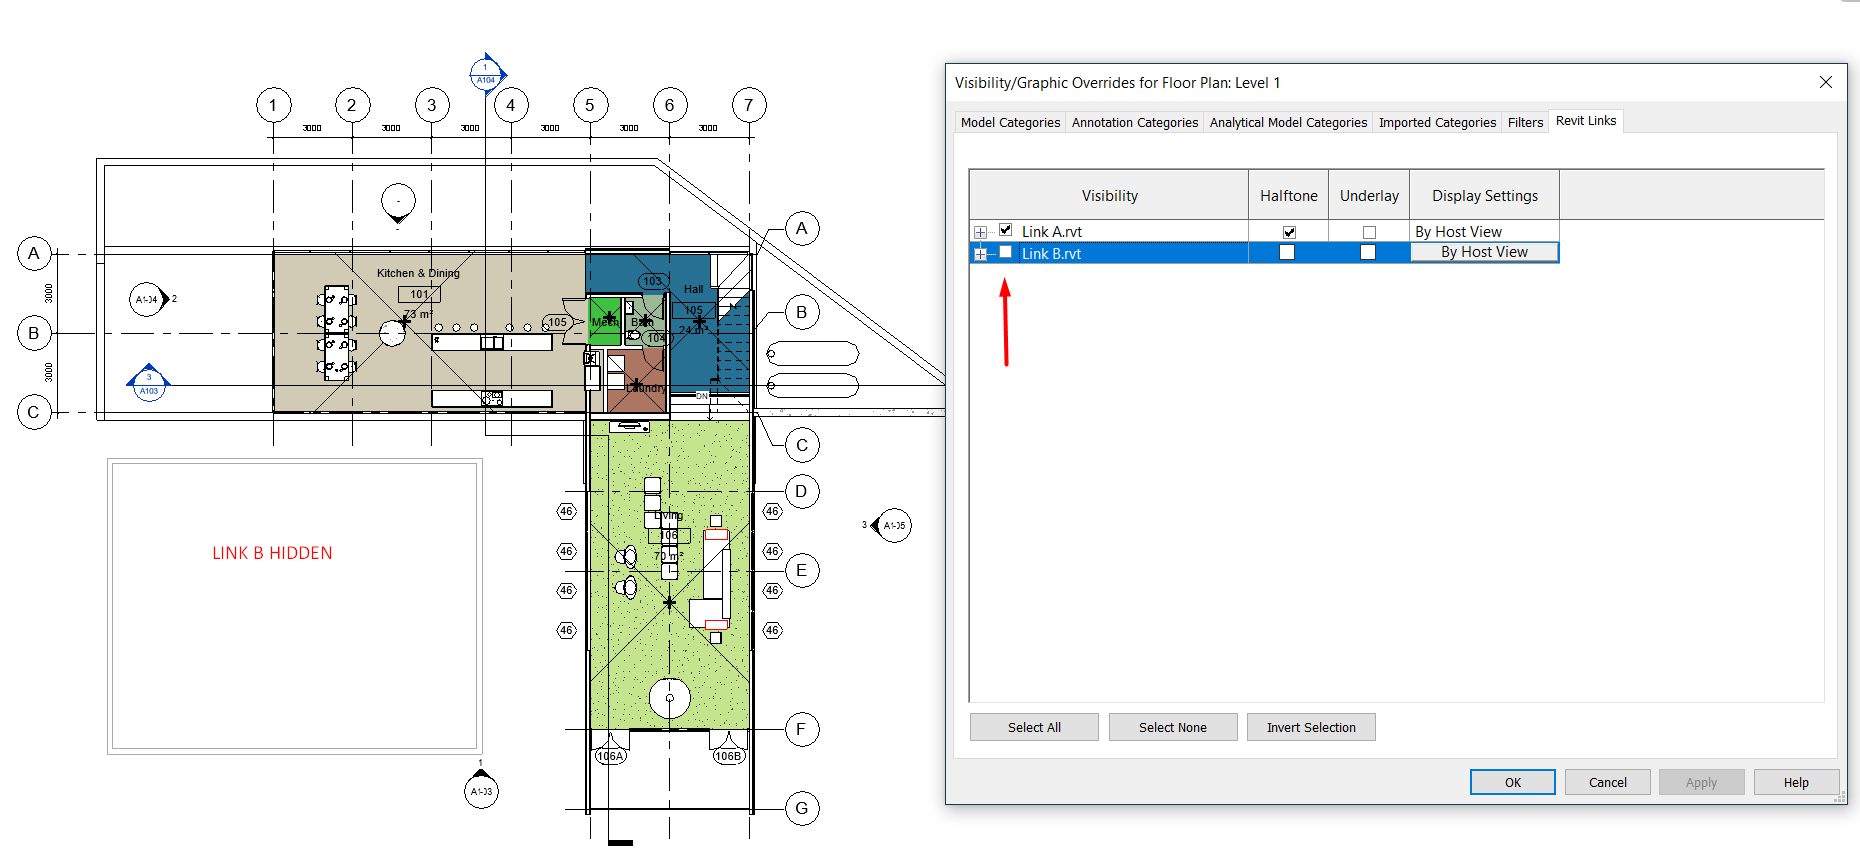Click the Underlay column header

pos(1369,195)
